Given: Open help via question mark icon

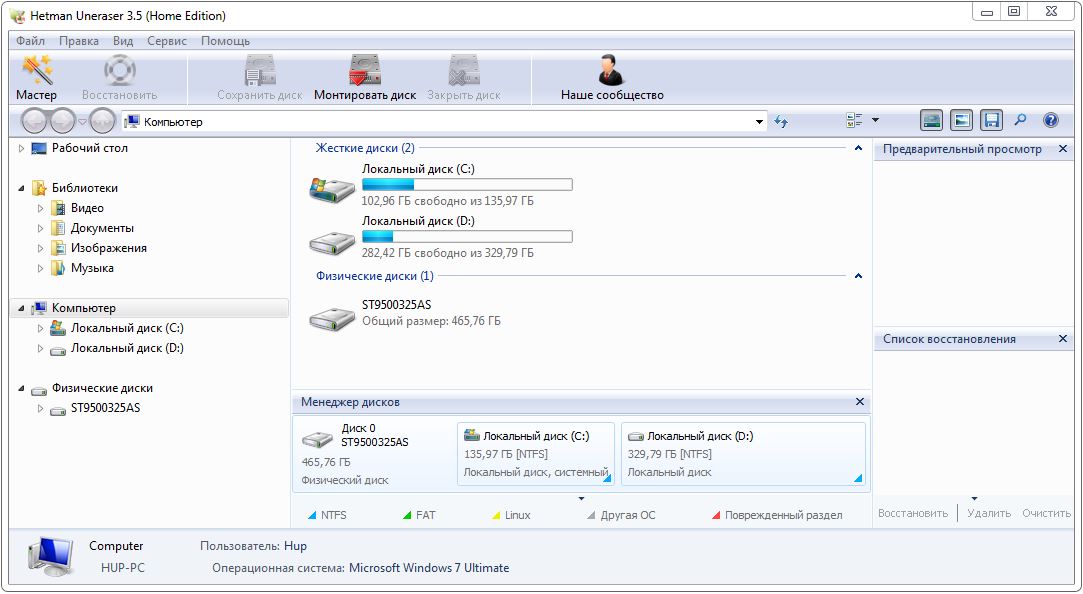Looking at the screenshot, I should pos(1051,121).
